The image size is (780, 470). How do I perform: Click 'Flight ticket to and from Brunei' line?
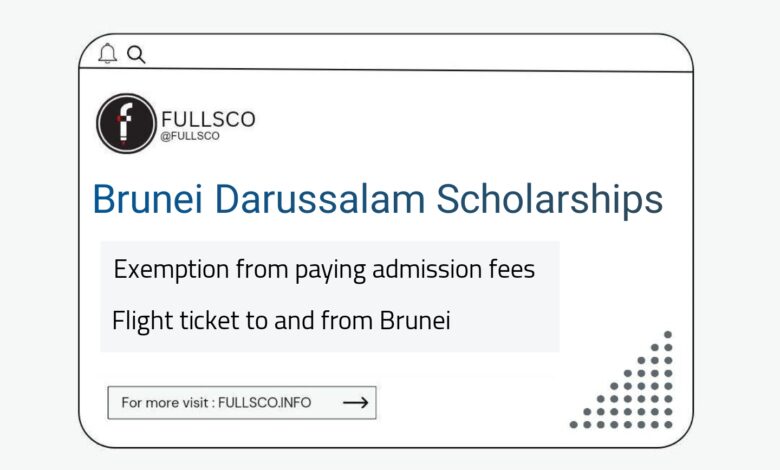click(x=281, y=320)
